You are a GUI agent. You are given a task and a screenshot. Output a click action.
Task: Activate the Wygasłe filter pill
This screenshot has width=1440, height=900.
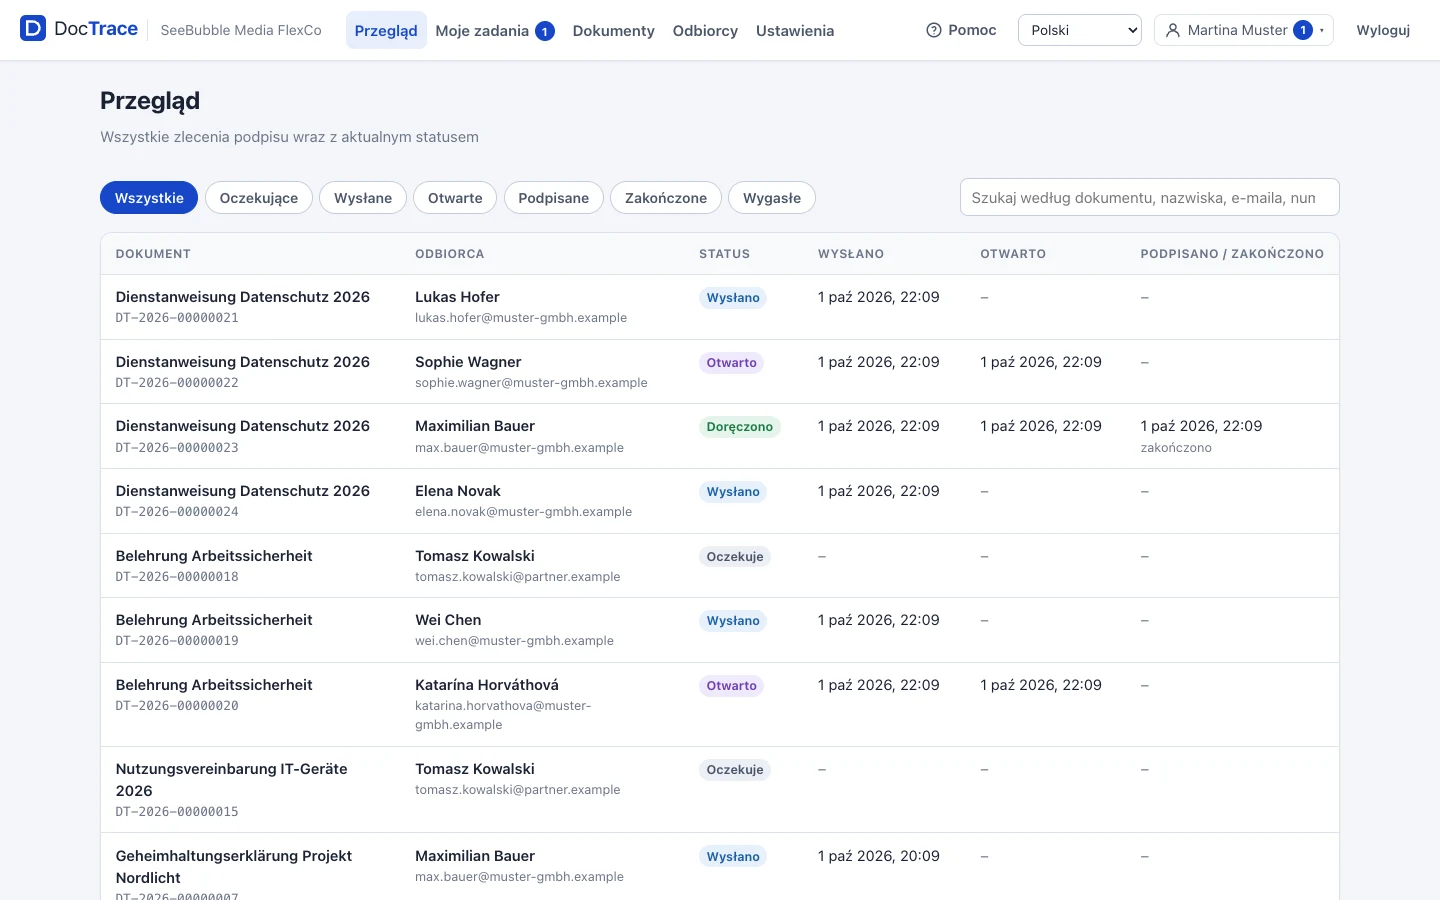tap(772, 198)
